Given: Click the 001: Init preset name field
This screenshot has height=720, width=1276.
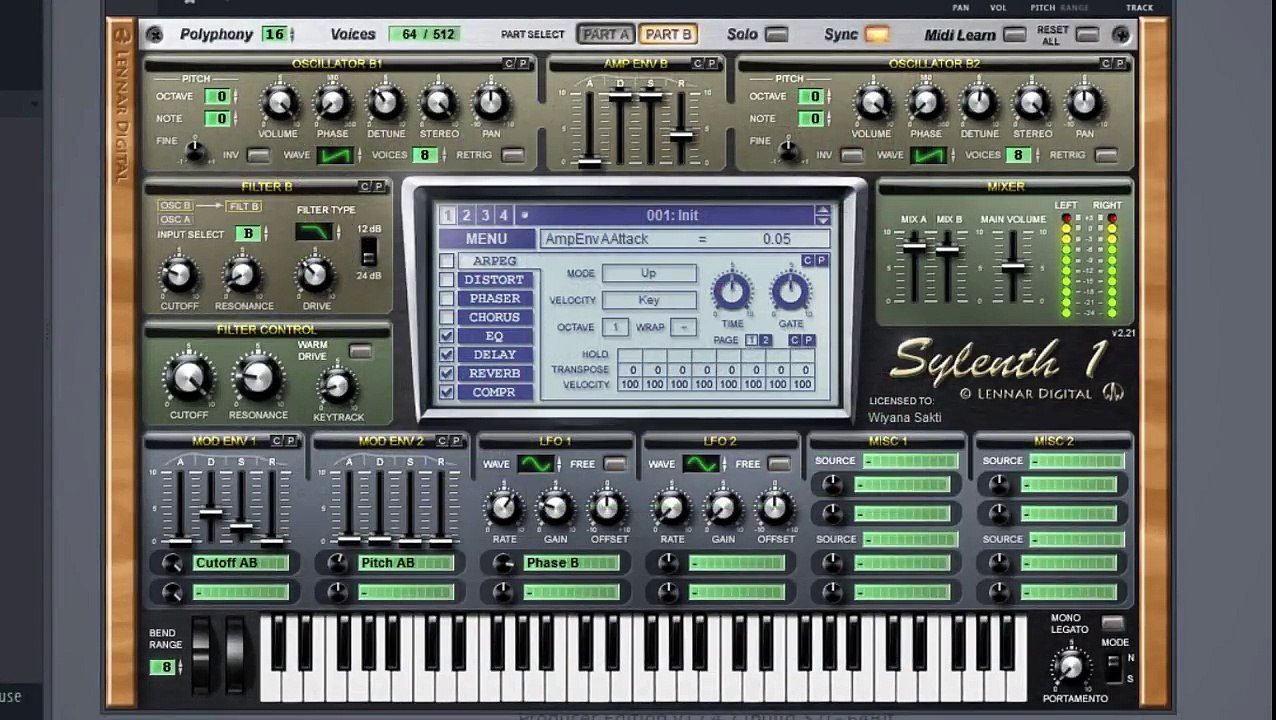Looking at the screenshot, I should coord(672,215).
